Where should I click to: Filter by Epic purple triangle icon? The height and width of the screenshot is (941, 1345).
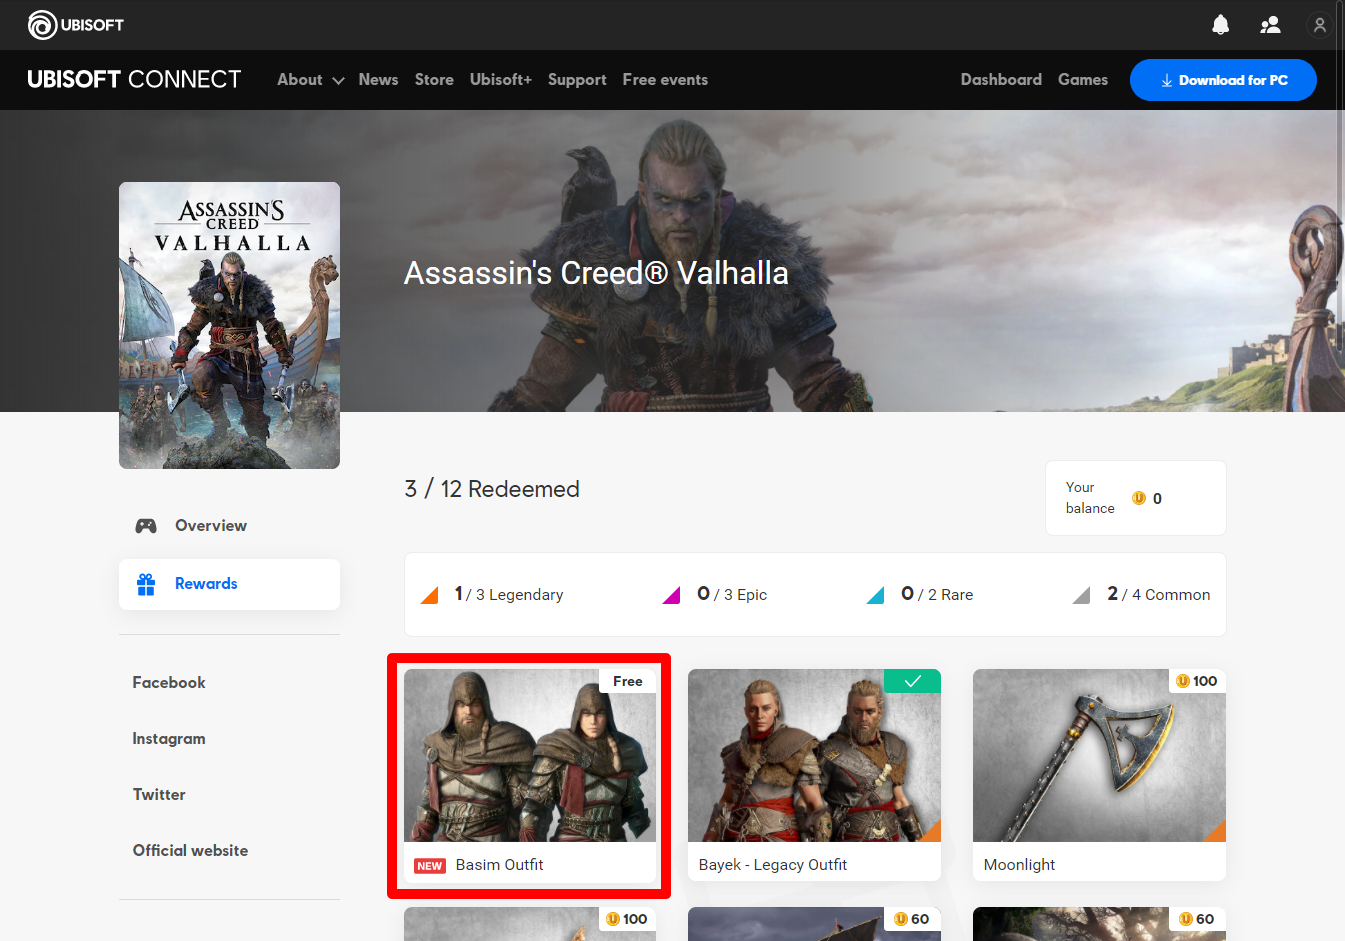(671, 596)
